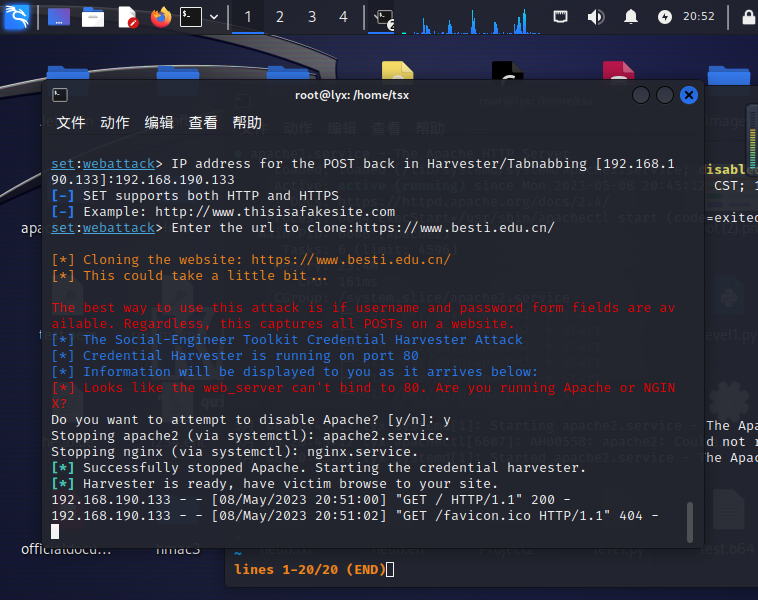Open the 帮助 menu in the terminal
758x600 pixels.
coord(247,123)
